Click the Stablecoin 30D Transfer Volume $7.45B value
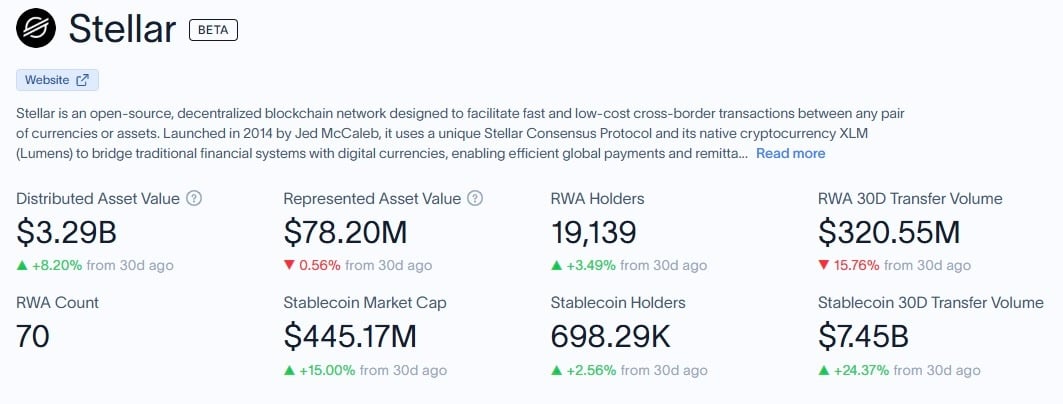1063x404 pixels. [863, 337]
